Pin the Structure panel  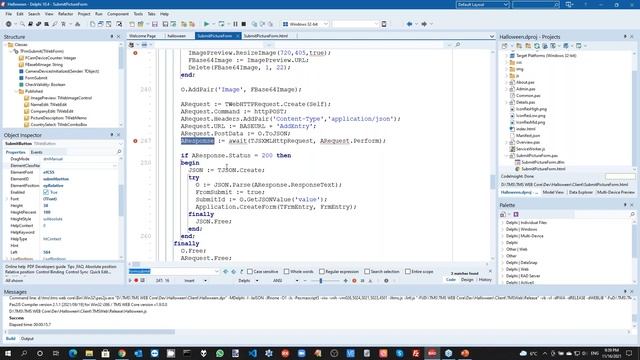coord(112,37)
